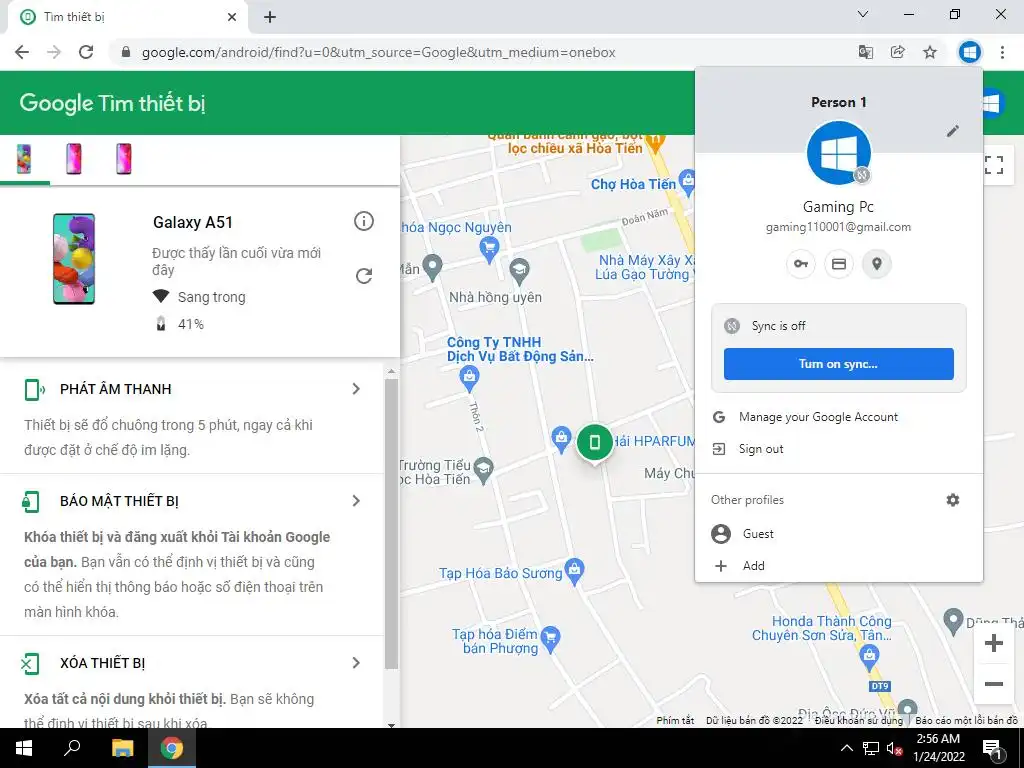Refresh the Galaxy A51 location
Image resolution: width=1024 pixels, height=768 pixels.
364,276
